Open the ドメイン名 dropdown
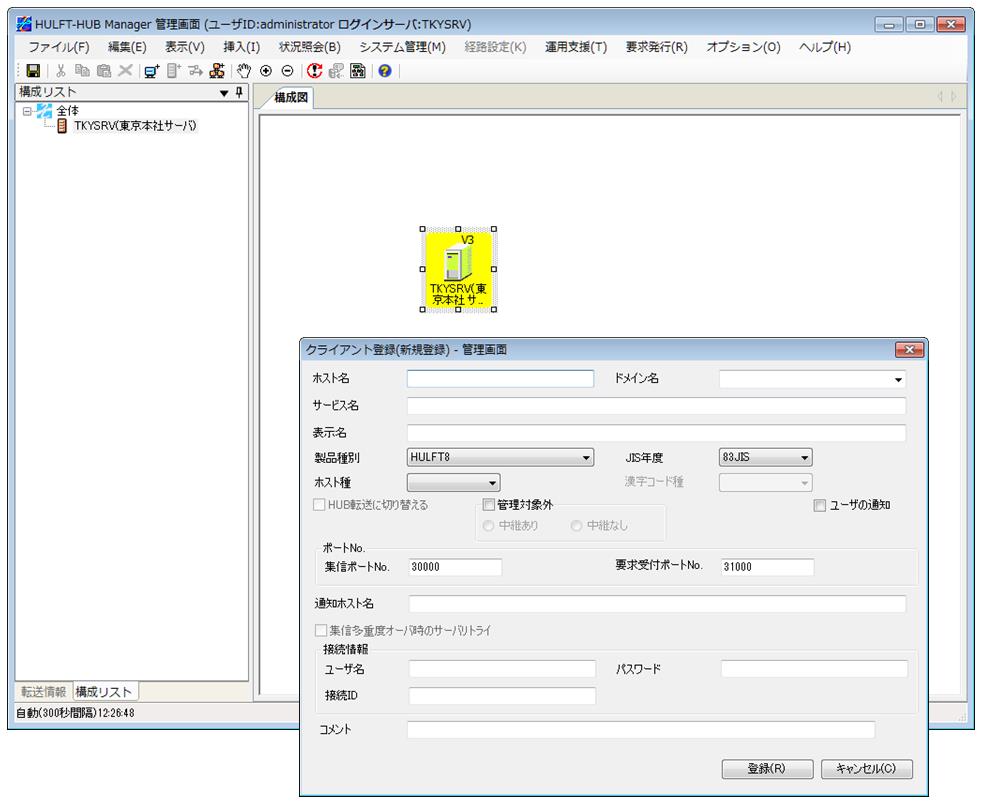The image size is (982, 804). point(898,379)
